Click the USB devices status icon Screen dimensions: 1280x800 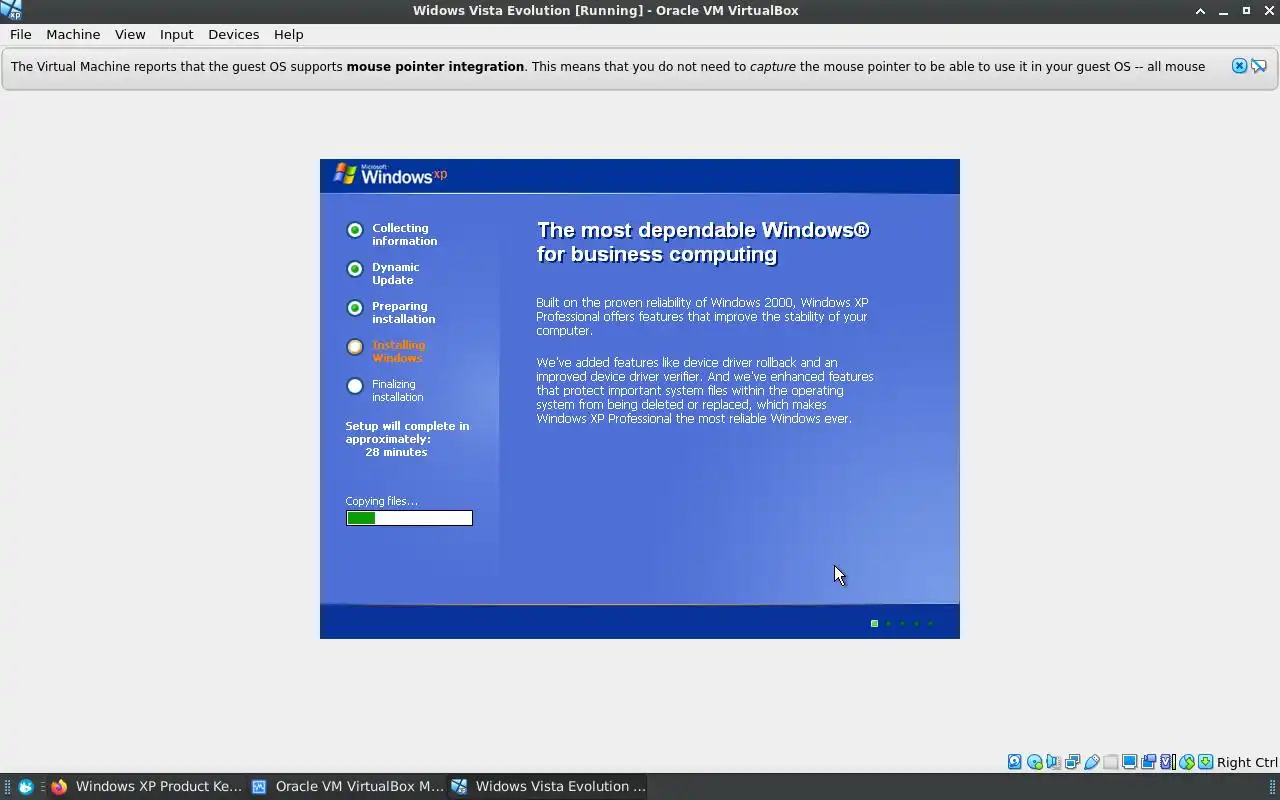1092,762
